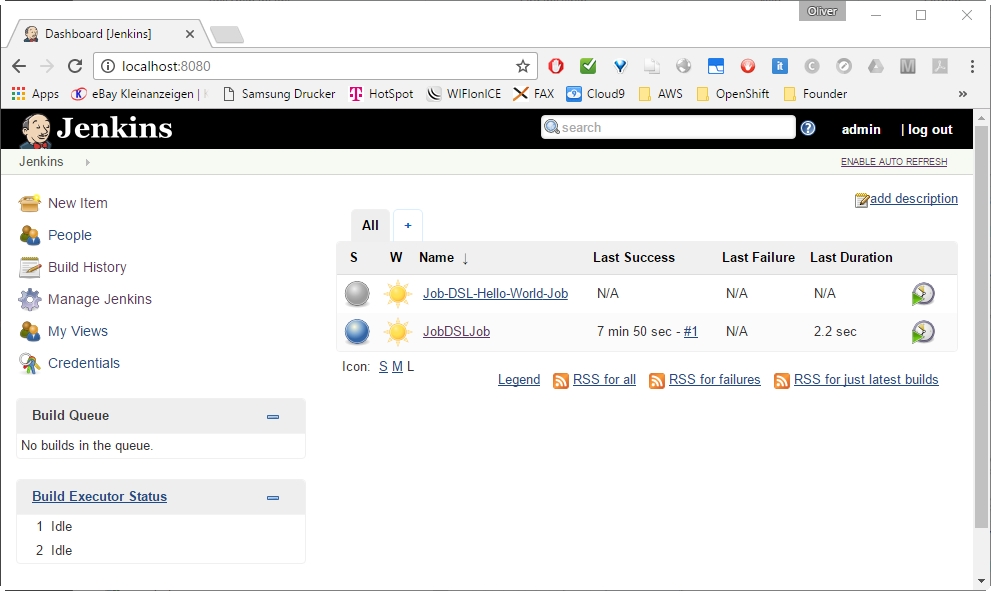Viewport: 991px width, 591px height.
Task: Click the Build History notepad icon
Action: pos(30,267)
